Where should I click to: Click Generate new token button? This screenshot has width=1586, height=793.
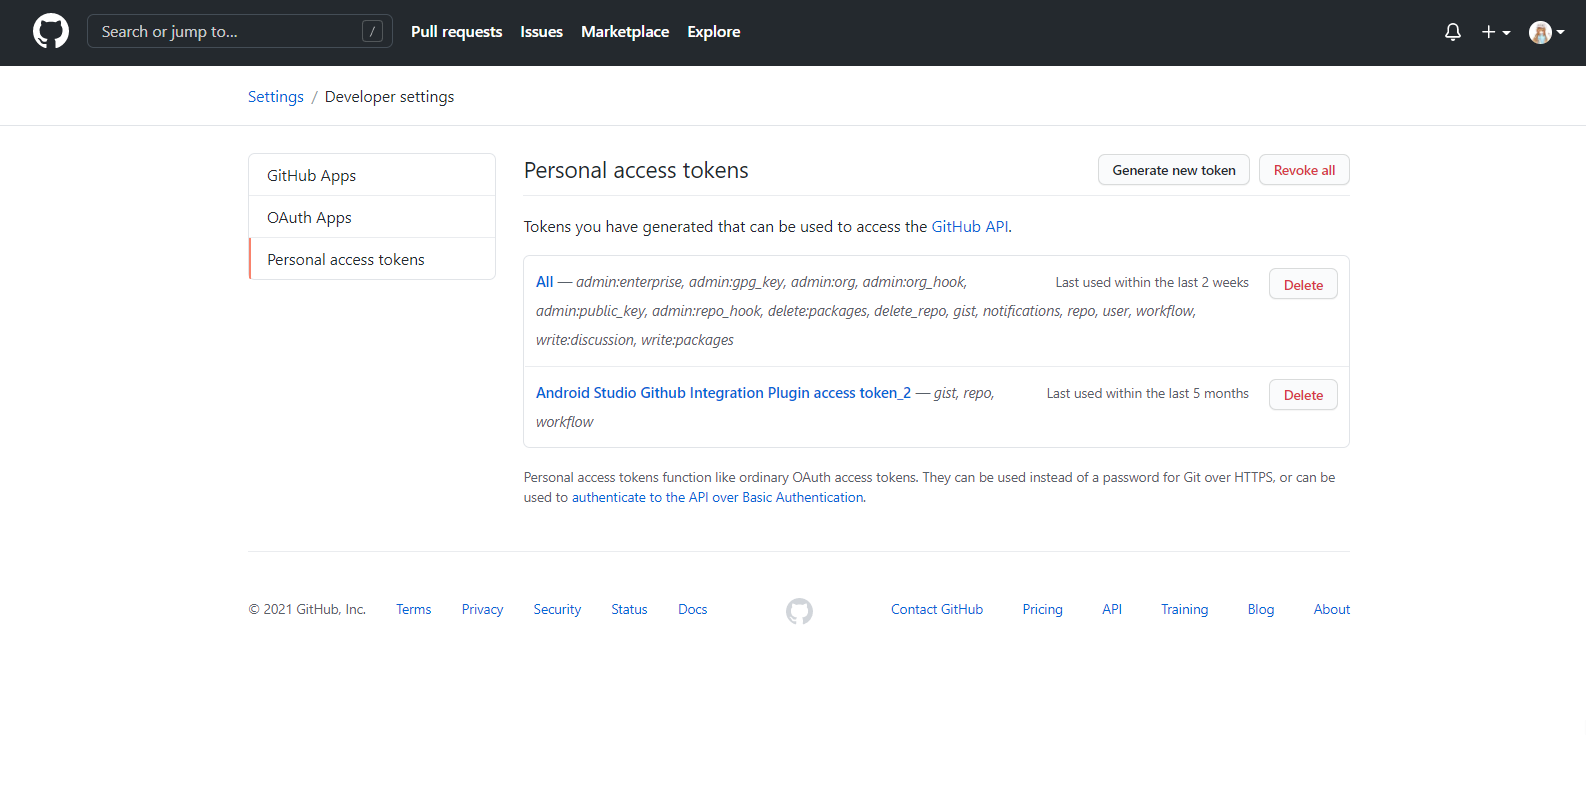[x=1173, y=170]
